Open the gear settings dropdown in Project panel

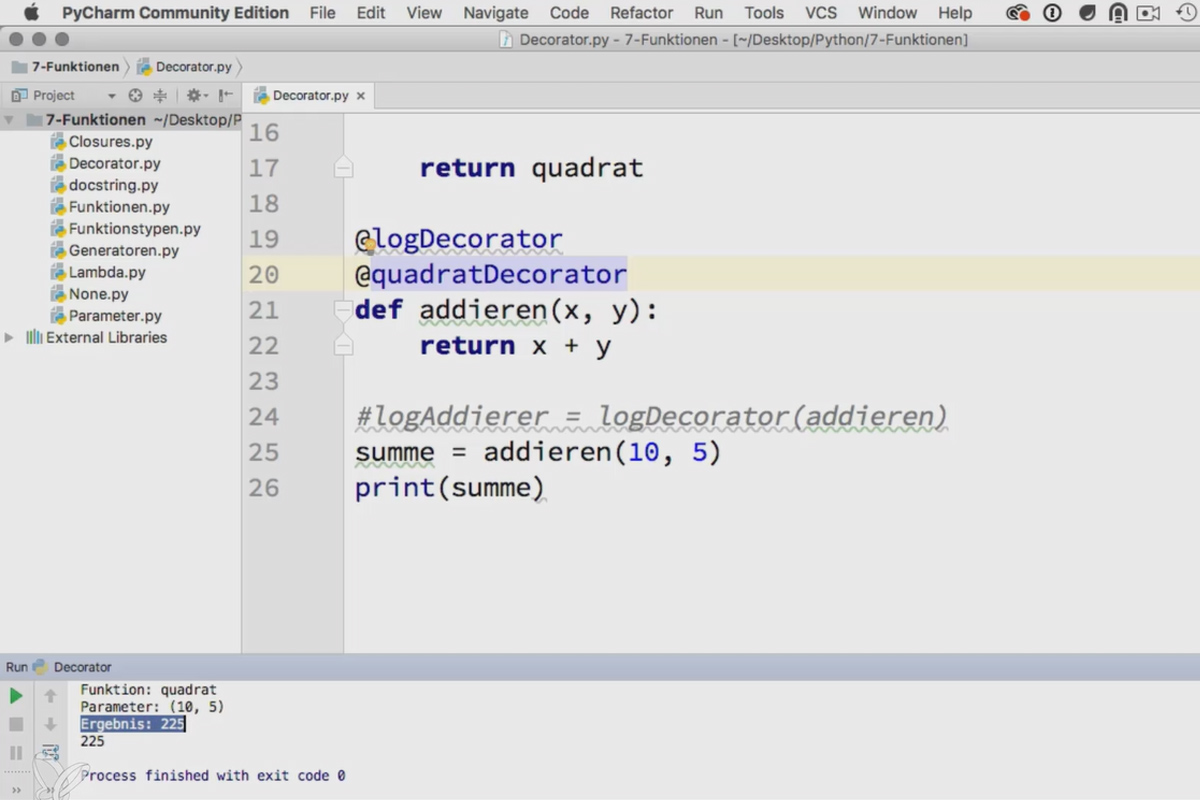click(197, 95)
